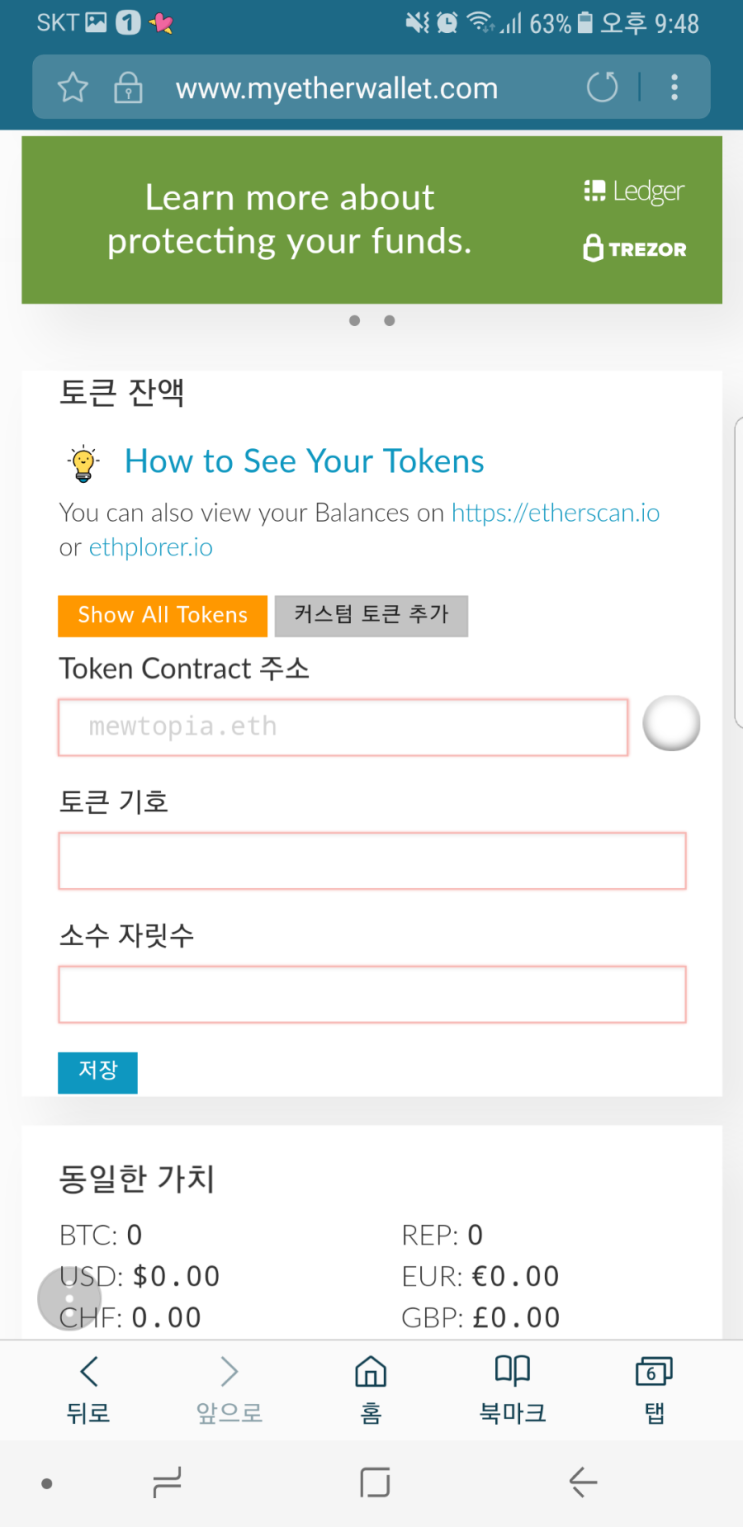Switch to the 커스텀 토큰 추가 tab
The height and width of the screenshot is (1527, 743).
[371, 616]
